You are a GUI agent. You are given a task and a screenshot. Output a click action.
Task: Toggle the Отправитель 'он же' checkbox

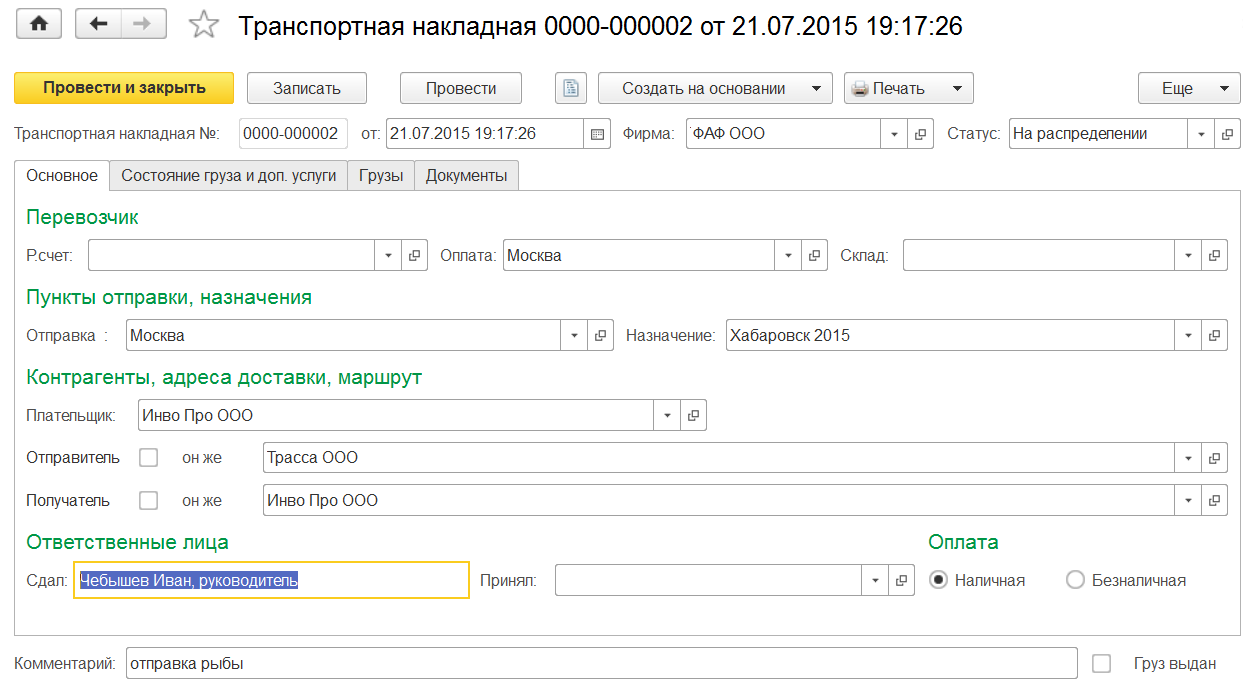click(149, 458)
